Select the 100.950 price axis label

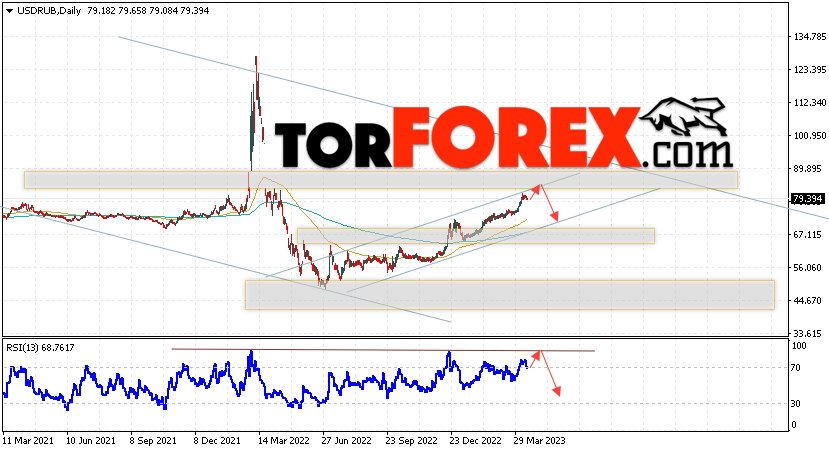(810, 136)
